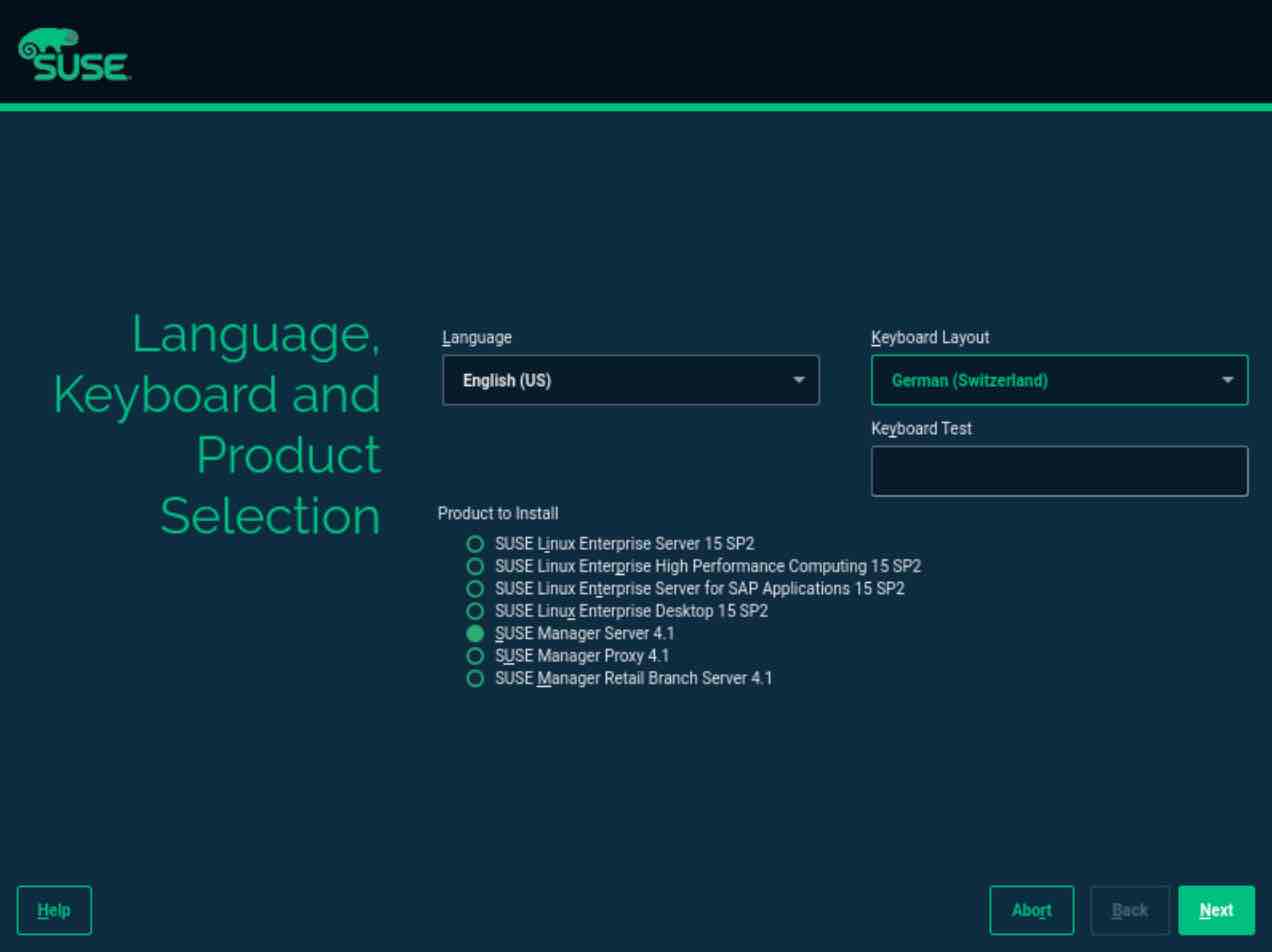Select SUSE Manager Server 4.1 radio button
The image size is (1272, 952).
475,633
